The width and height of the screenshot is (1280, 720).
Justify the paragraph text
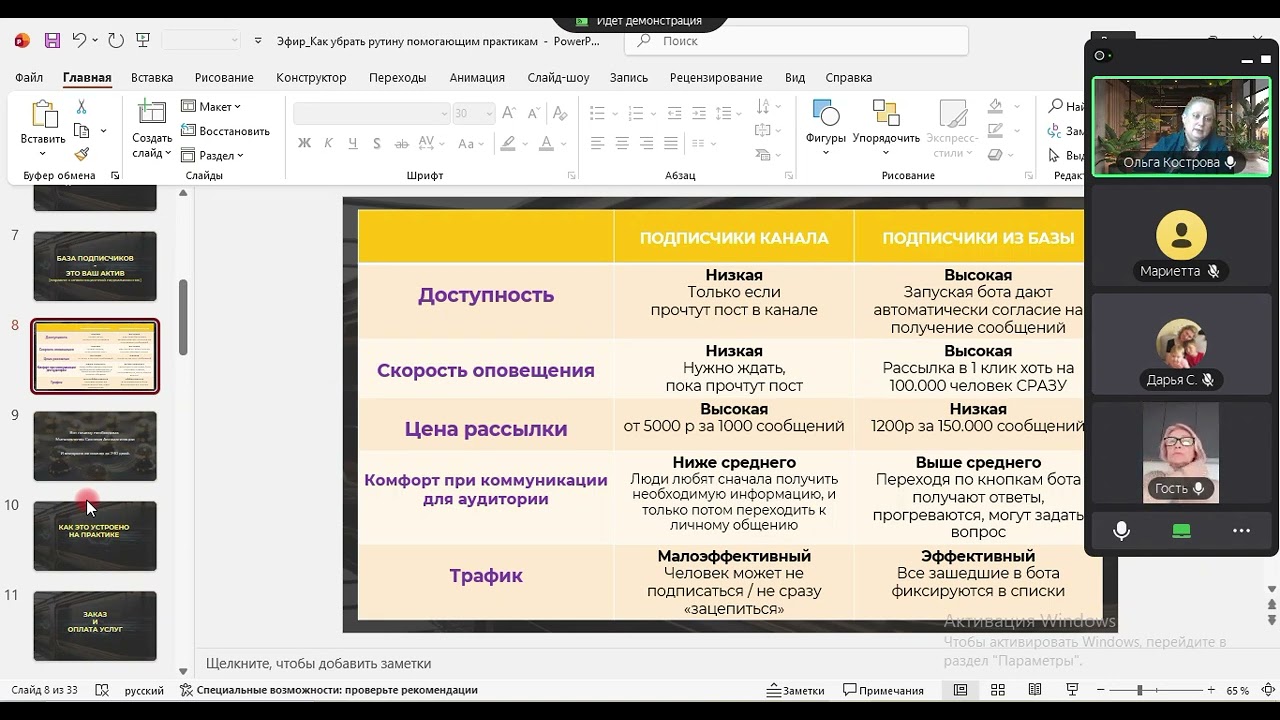click(x=671, y=143)
